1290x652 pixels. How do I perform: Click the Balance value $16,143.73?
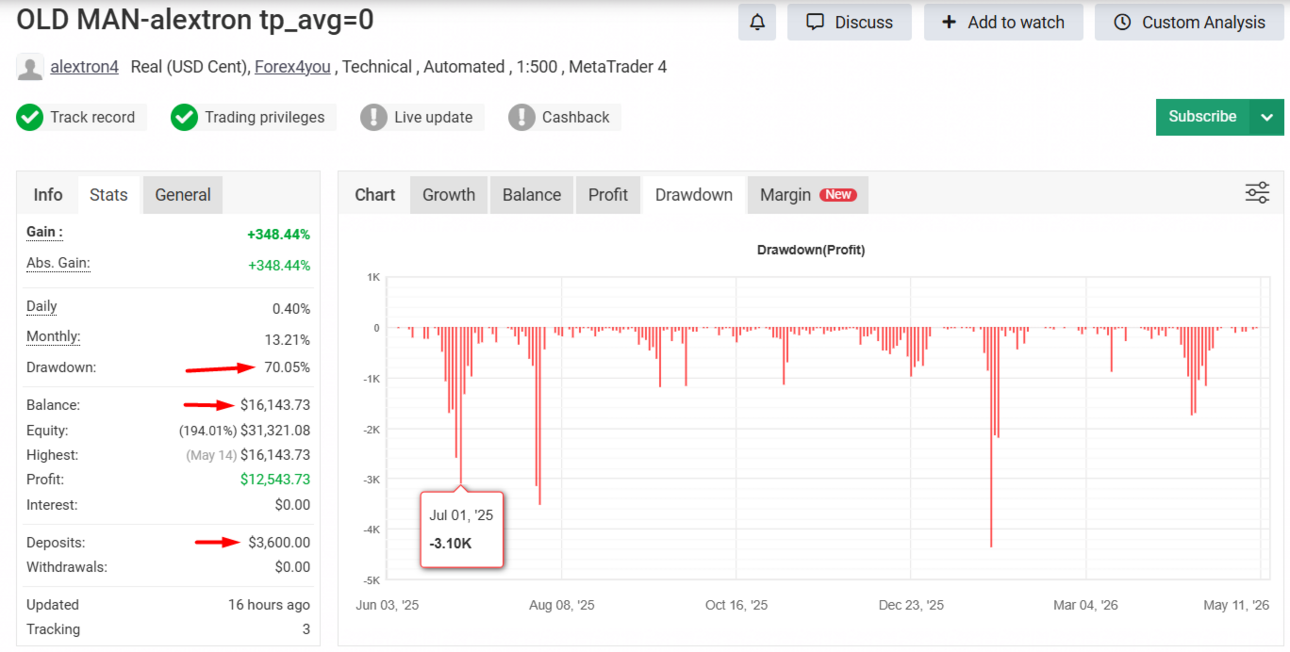275,405
